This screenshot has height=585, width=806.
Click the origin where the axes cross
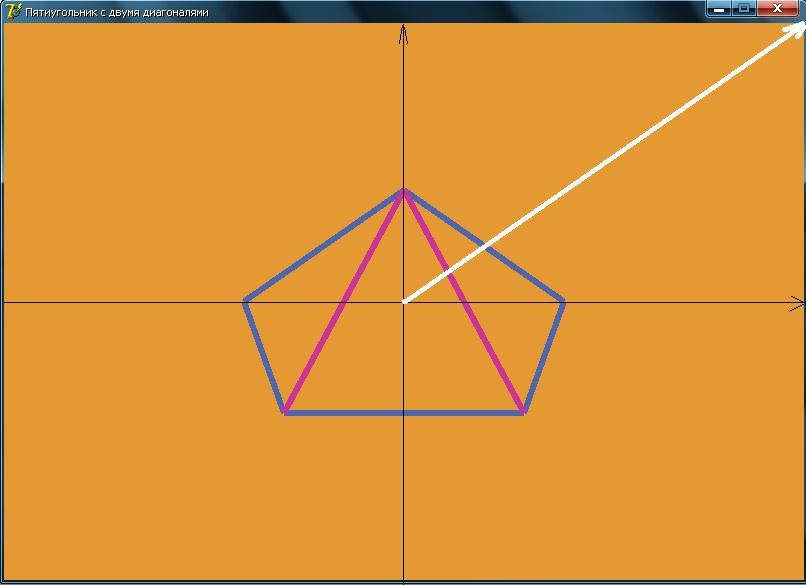(403, 301)
